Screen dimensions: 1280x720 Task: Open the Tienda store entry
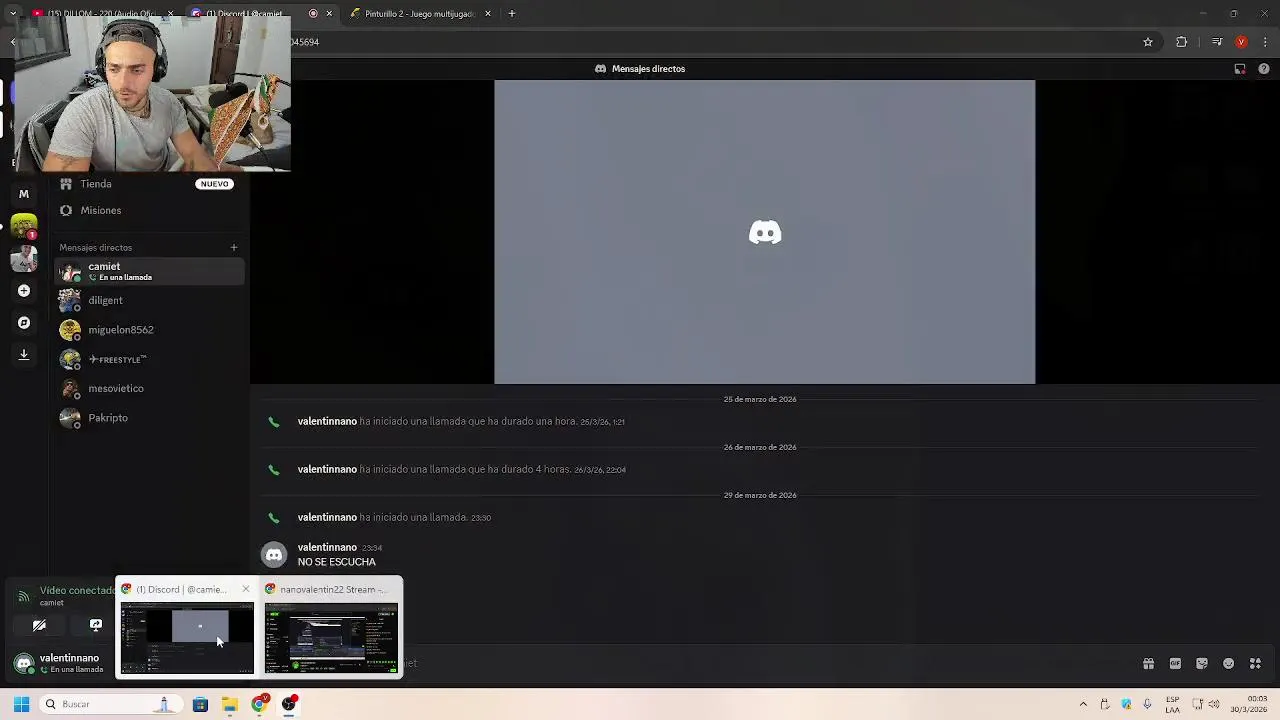point(148,184)
